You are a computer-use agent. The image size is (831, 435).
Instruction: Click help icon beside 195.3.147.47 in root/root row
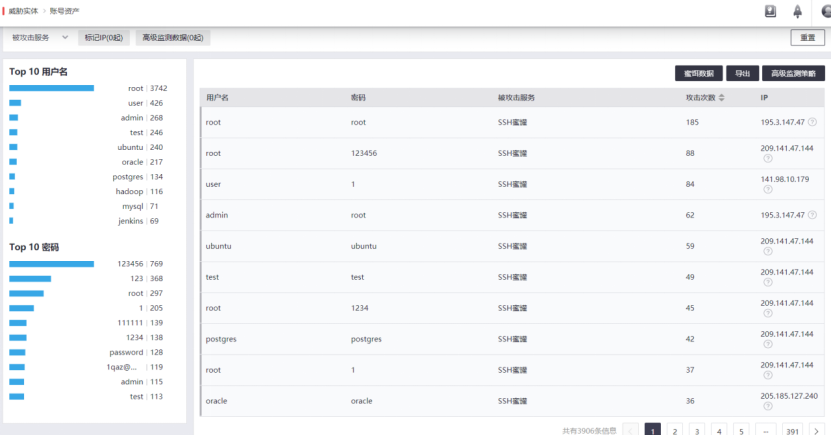click(x=812, y=122)
